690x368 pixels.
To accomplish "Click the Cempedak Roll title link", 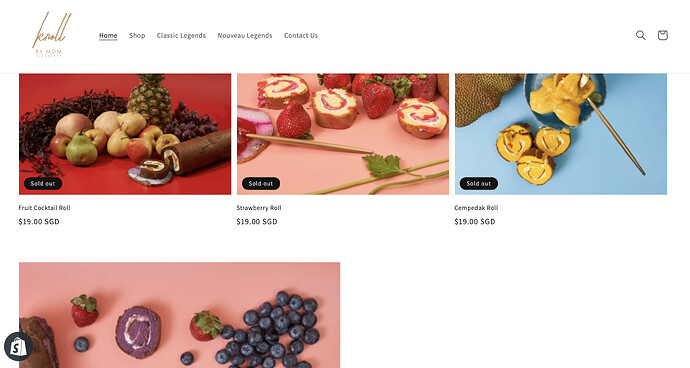I will click(x=476, y=208).
